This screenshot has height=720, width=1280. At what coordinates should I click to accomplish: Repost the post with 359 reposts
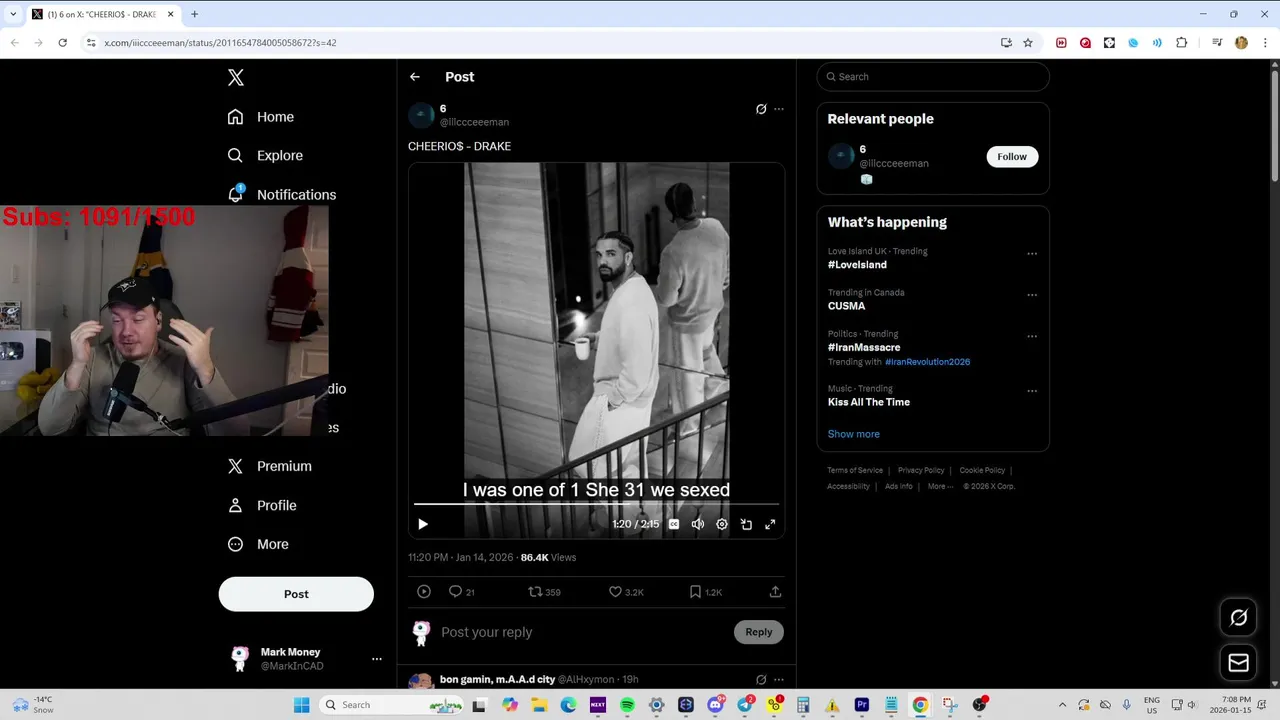[x=544, y=592]
